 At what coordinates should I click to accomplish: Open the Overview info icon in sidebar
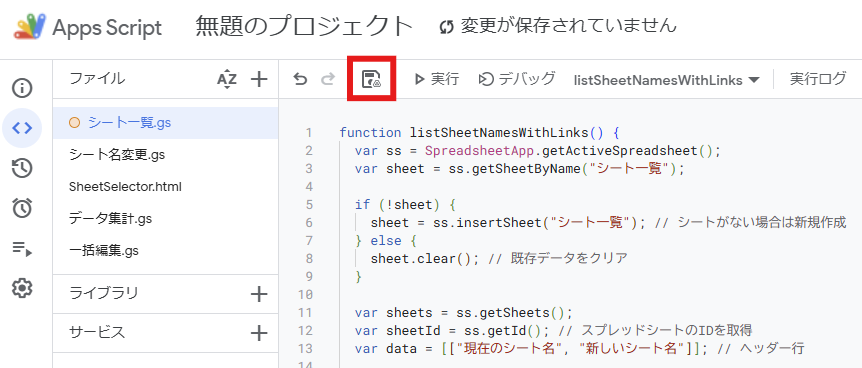22,88
